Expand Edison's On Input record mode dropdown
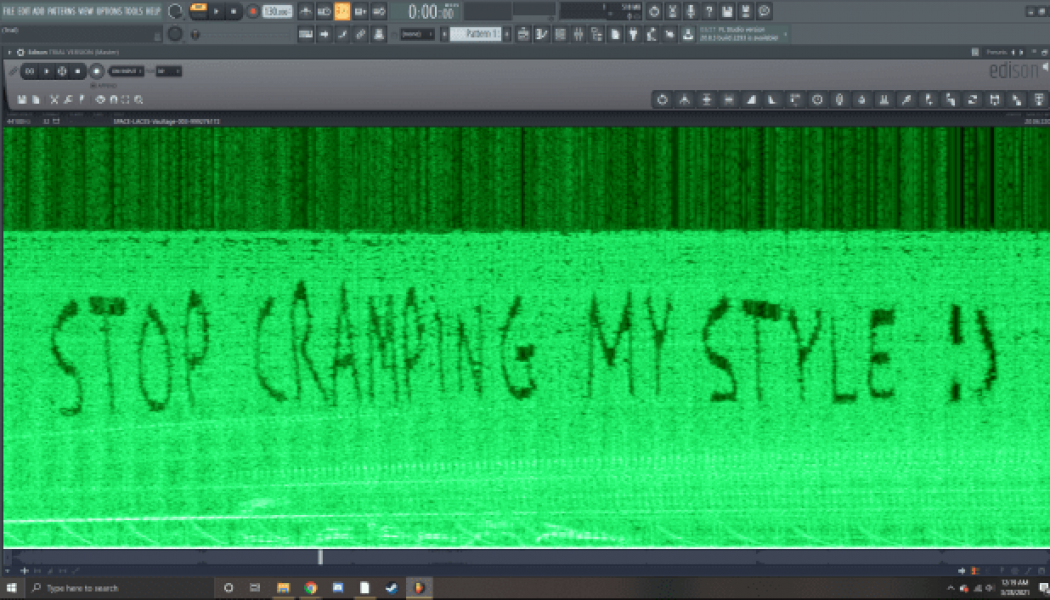1050x600 pixels. [126, 71]
